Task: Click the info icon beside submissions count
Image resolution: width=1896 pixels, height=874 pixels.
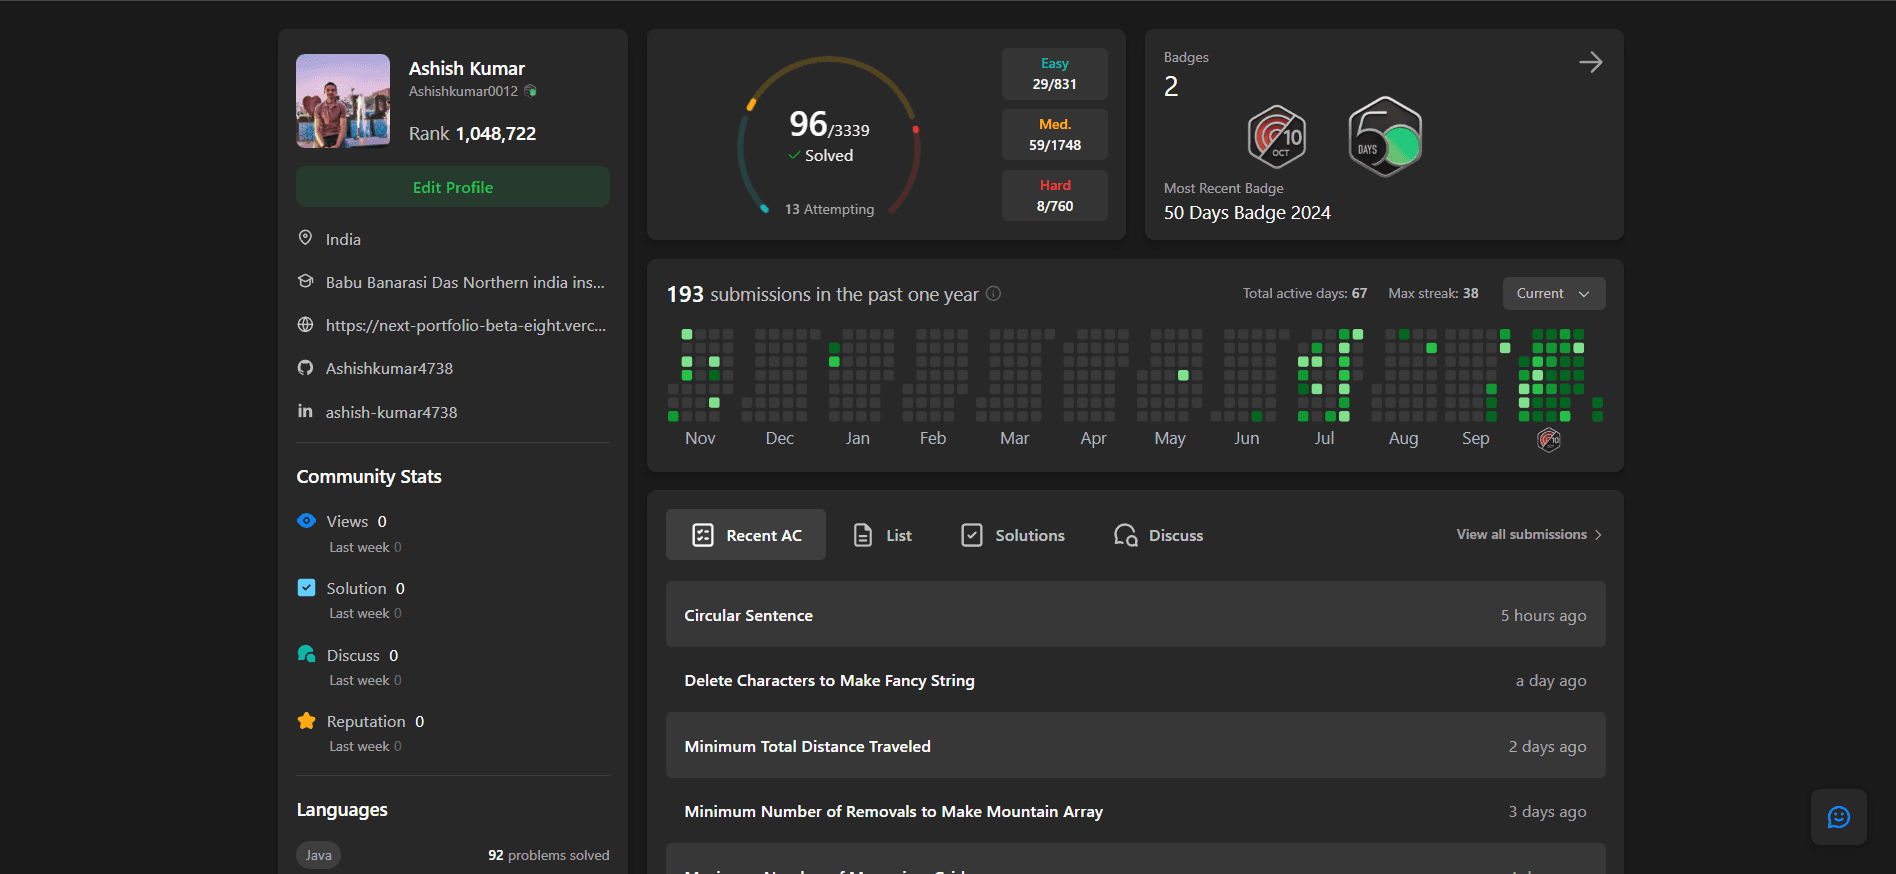Action: tap(993, 294)
